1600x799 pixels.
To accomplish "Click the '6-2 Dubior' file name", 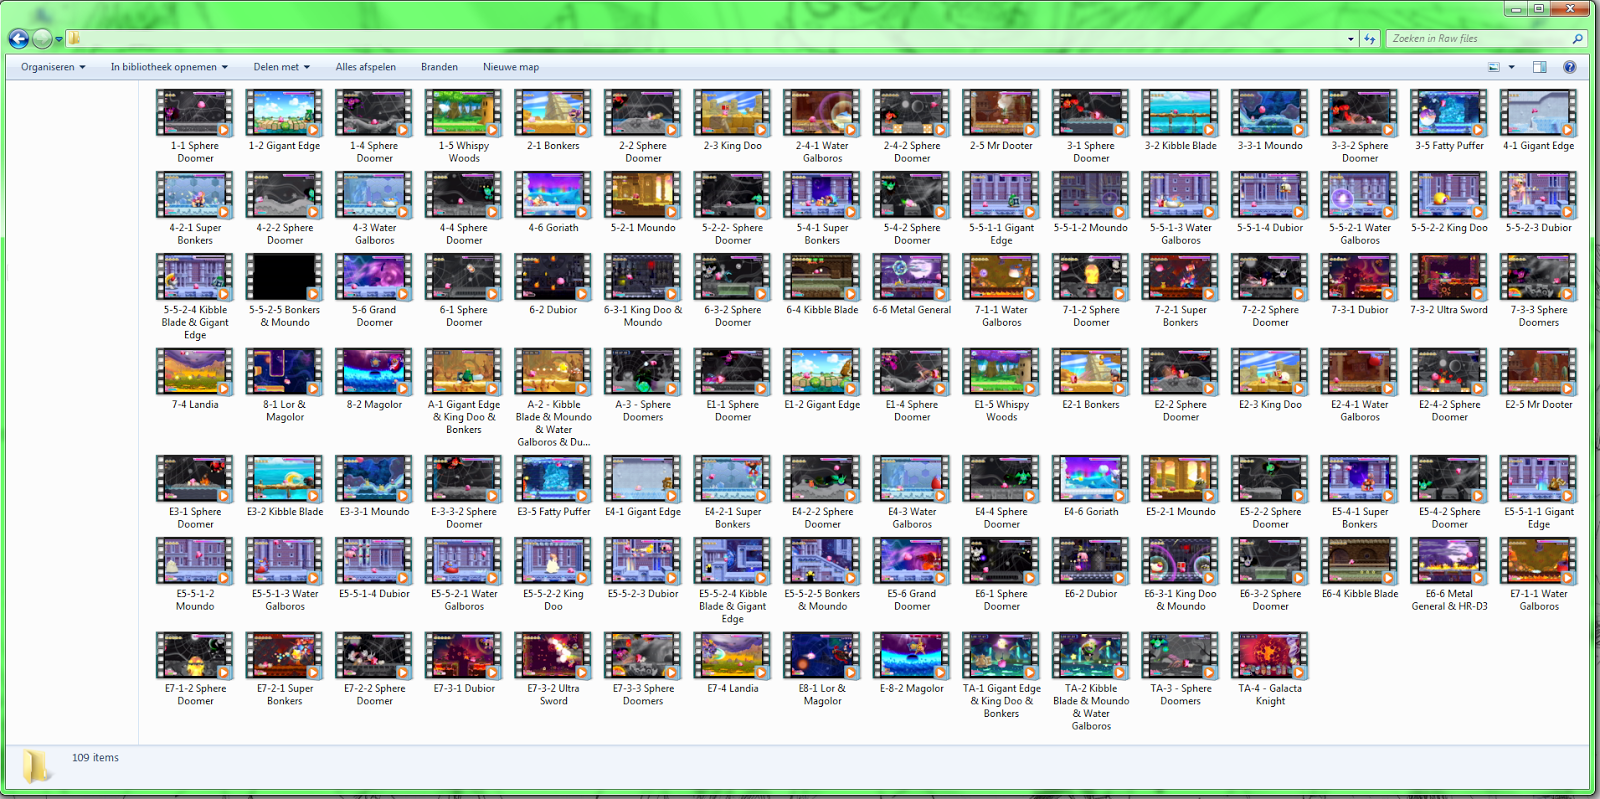I will click(553, 310).
